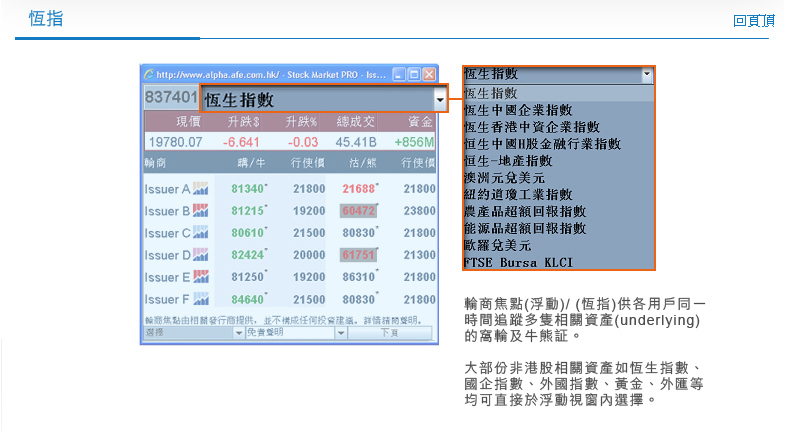Select 恆生指數 in the enlarged list

click(558, 93)
